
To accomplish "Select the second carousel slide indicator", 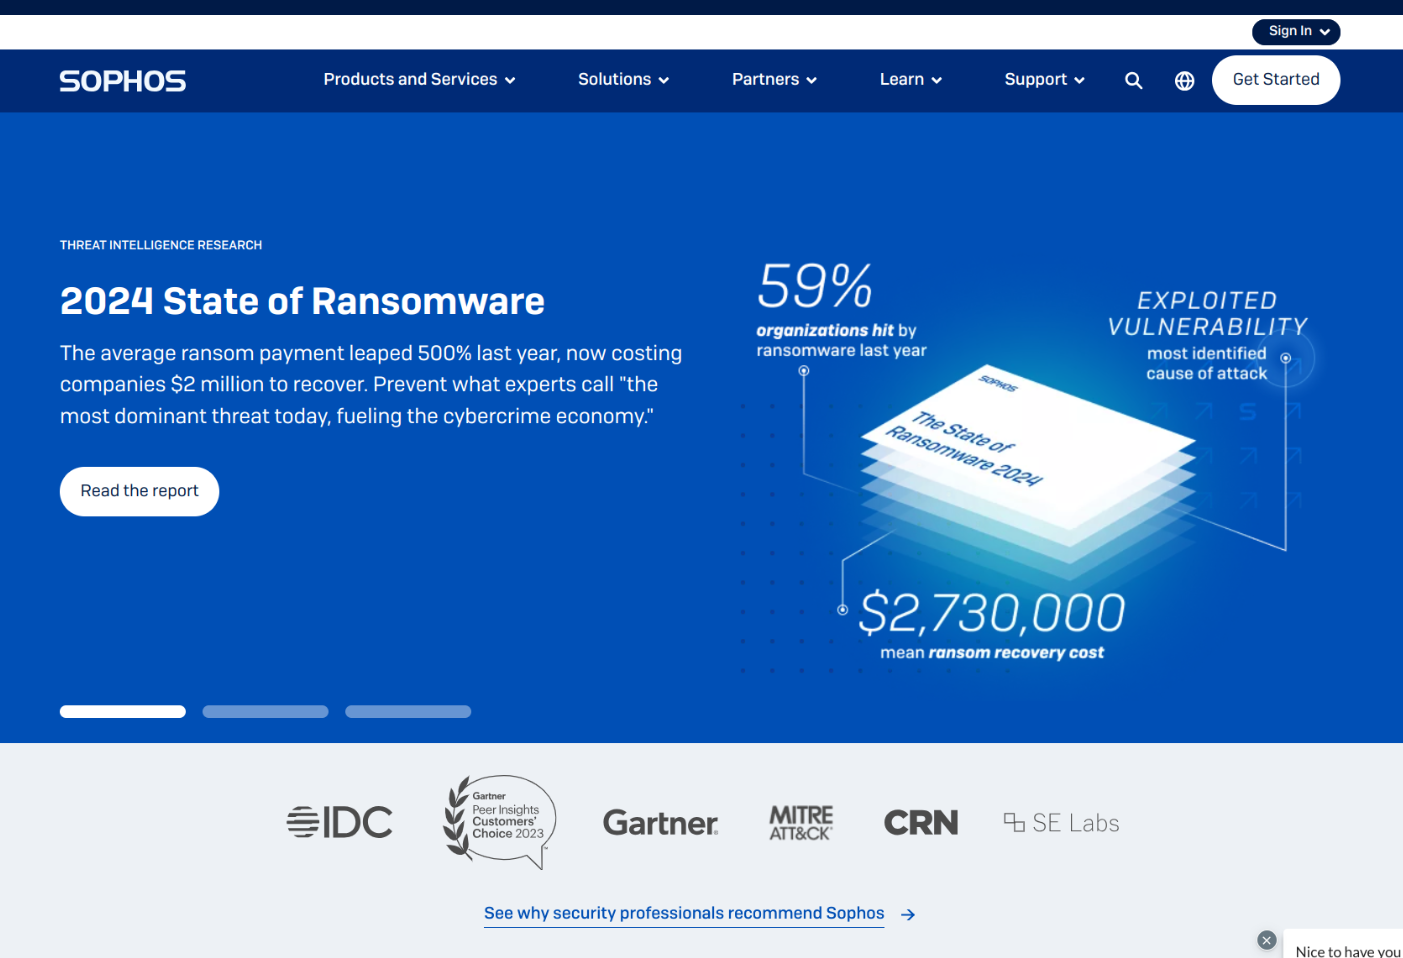I will point(265,711).
